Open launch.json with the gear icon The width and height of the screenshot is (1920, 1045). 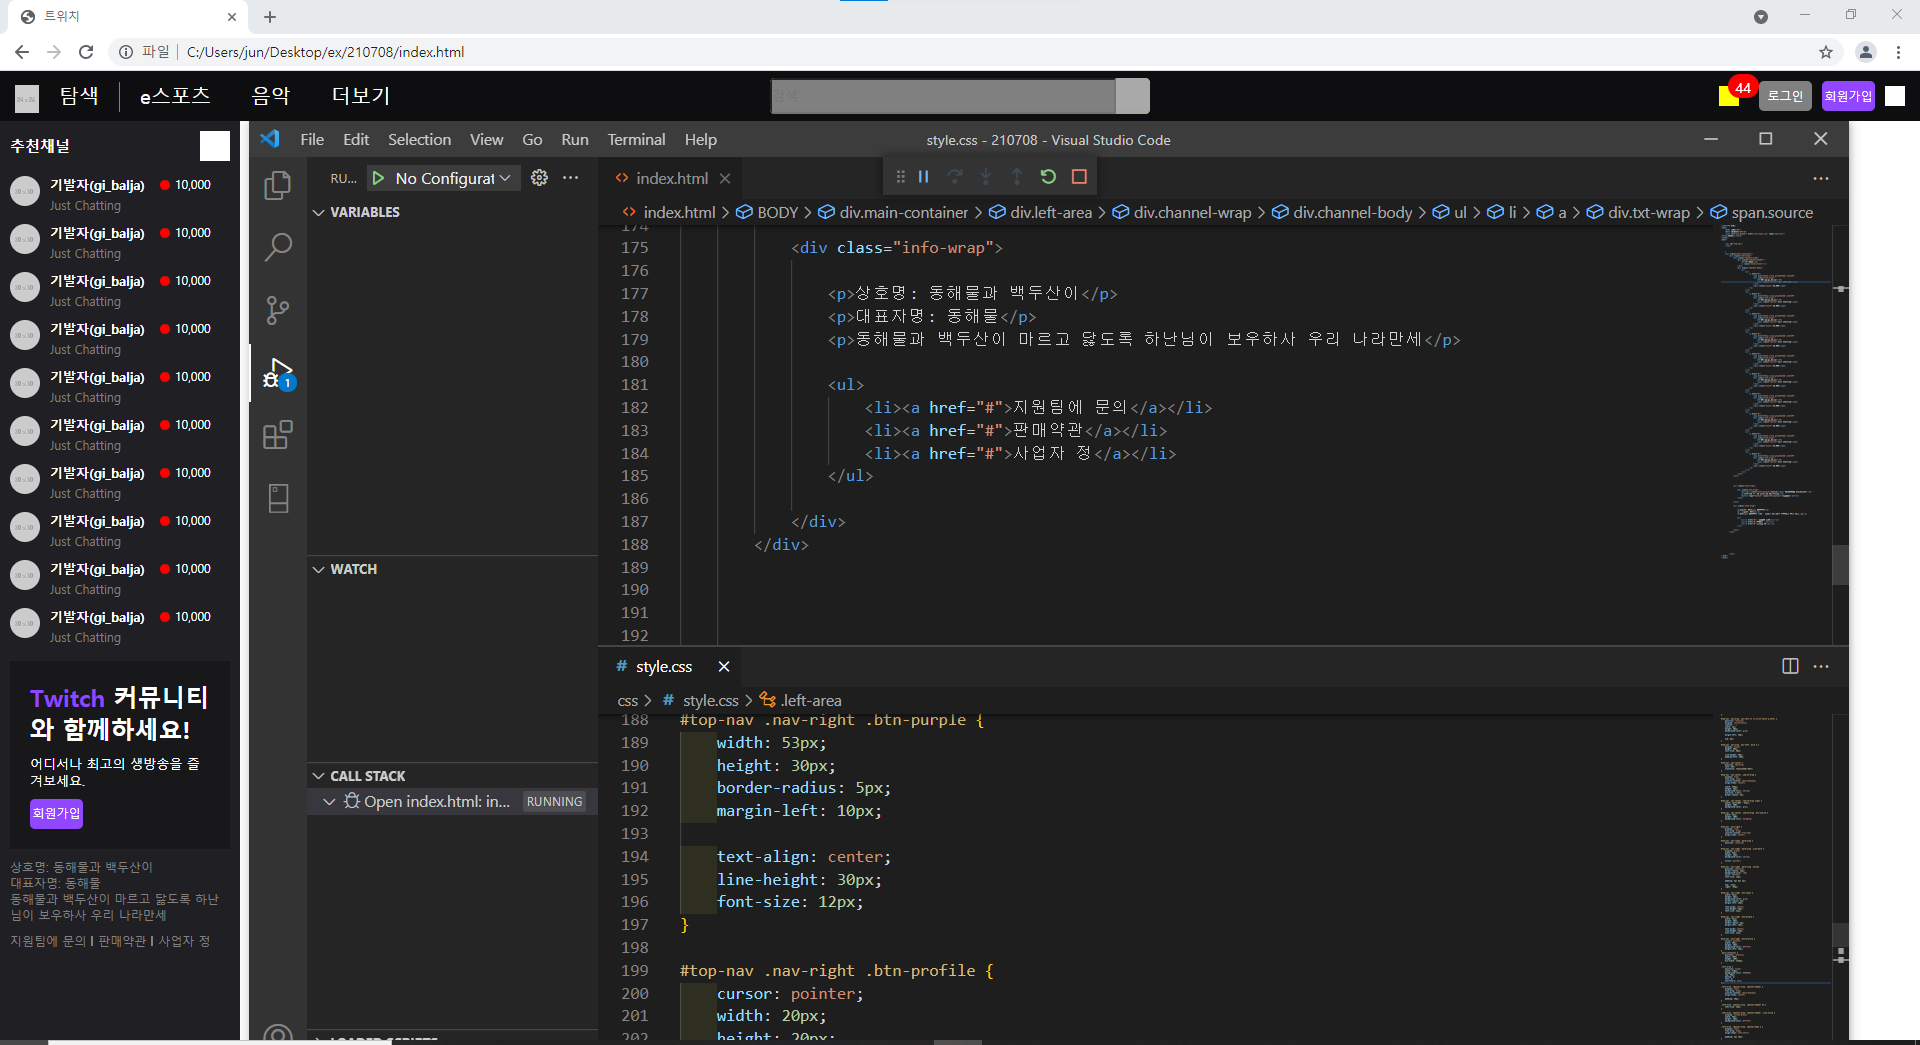(x=539, y=178)
